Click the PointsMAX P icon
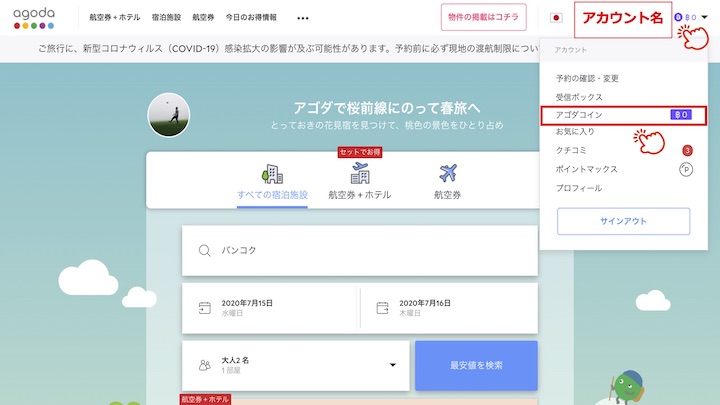This screenshot has height=405, width=720. (x=686, y=169)
